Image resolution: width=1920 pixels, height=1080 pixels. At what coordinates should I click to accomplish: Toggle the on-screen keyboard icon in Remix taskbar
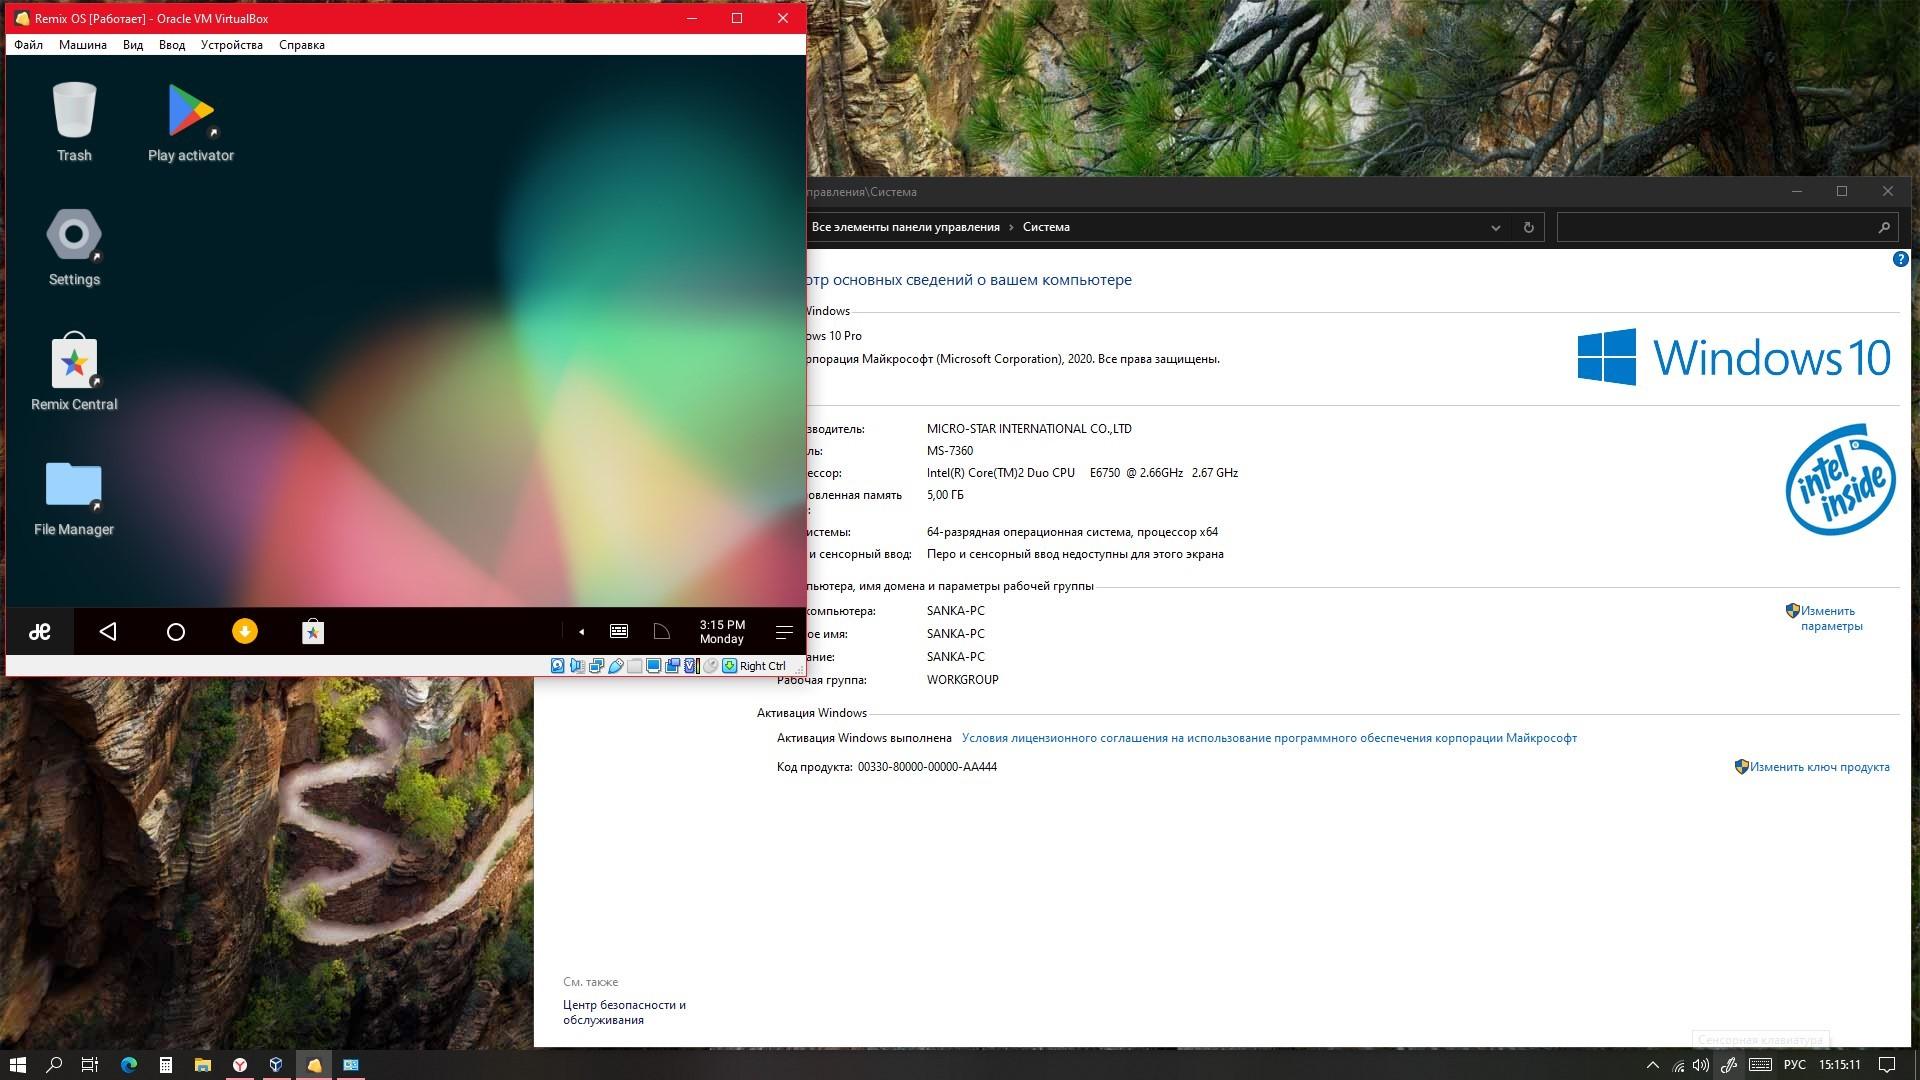(x=618, y=631)
